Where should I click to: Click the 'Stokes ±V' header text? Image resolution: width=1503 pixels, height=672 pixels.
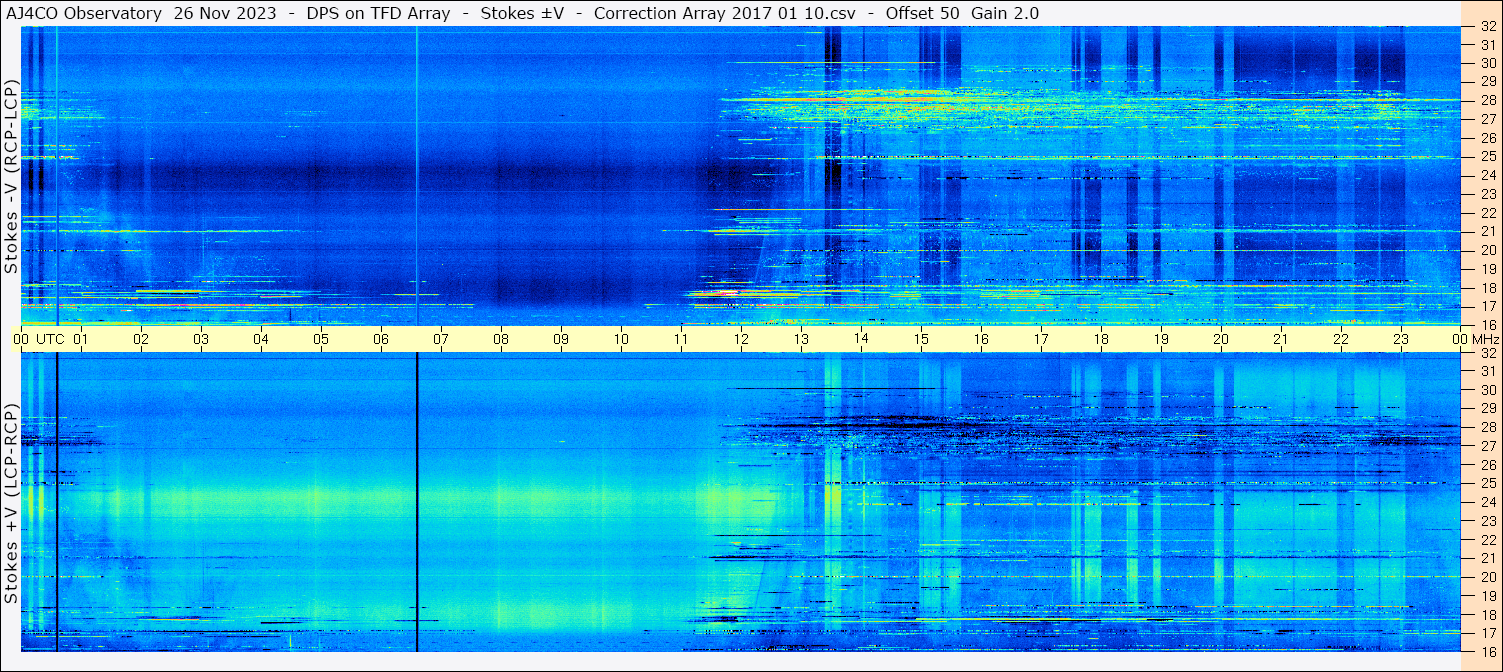pos(520,14)
